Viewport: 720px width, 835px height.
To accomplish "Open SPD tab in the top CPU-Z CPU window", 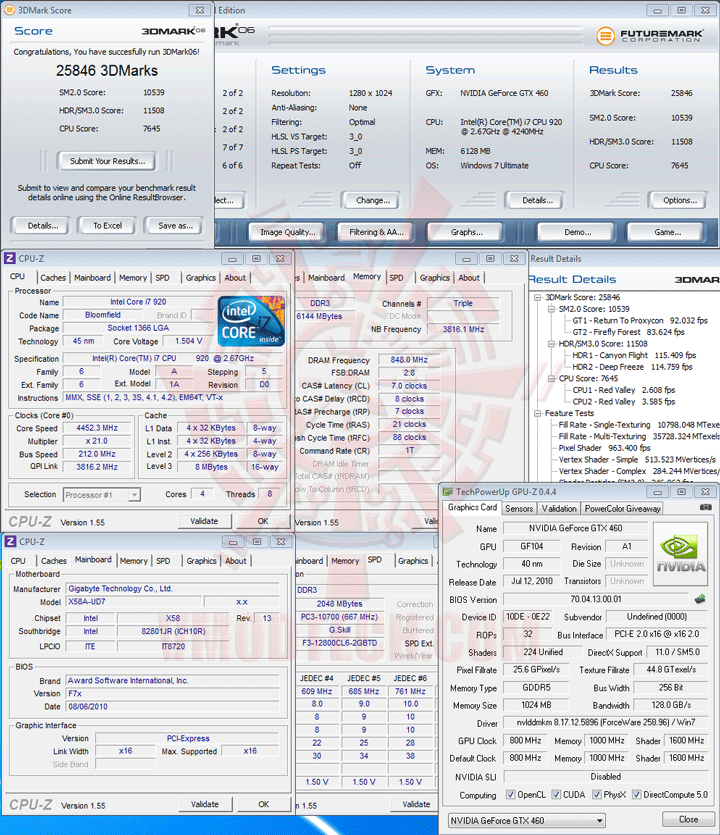I will (x=162, y=277).
